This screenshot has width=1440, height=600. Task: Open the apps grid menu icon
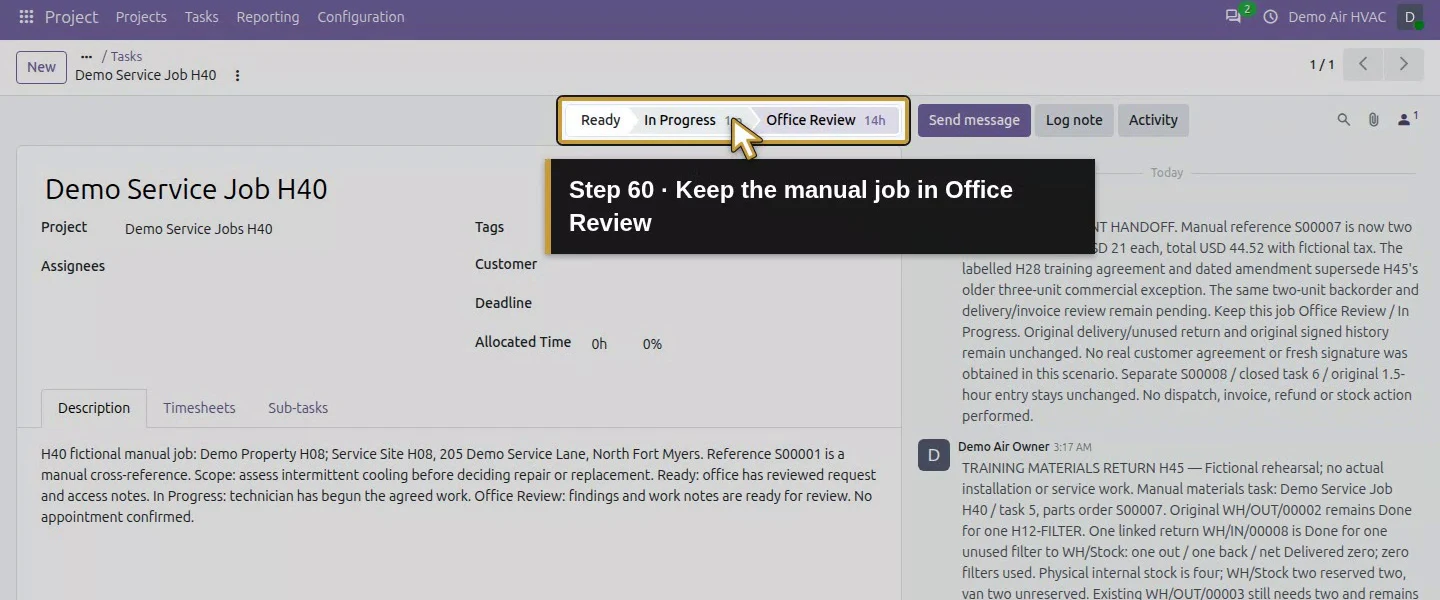pos(26,17)
